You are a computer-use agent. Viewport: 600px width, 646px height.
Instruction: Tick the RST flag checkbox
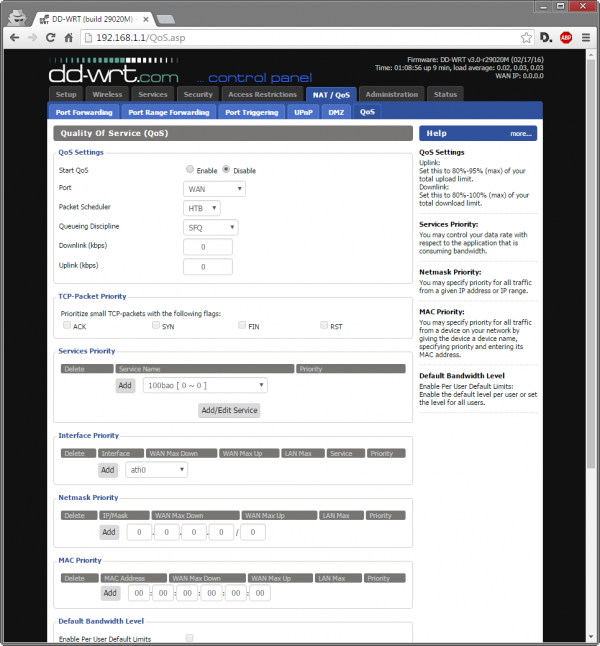(x=324, y=325)
